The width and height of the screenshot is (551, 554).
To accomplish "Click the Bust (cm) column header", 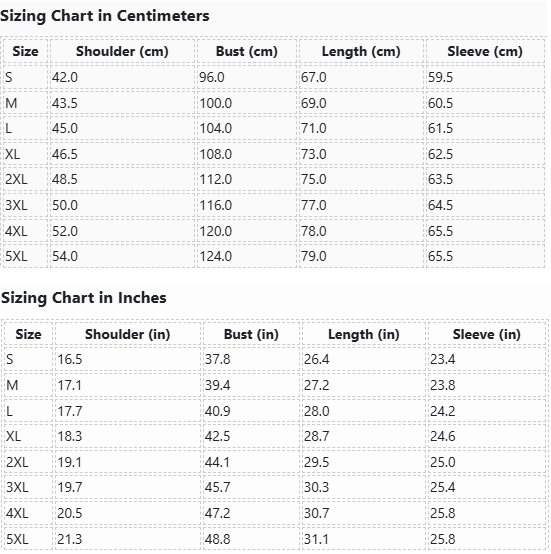I will click(x=247, y=52).
